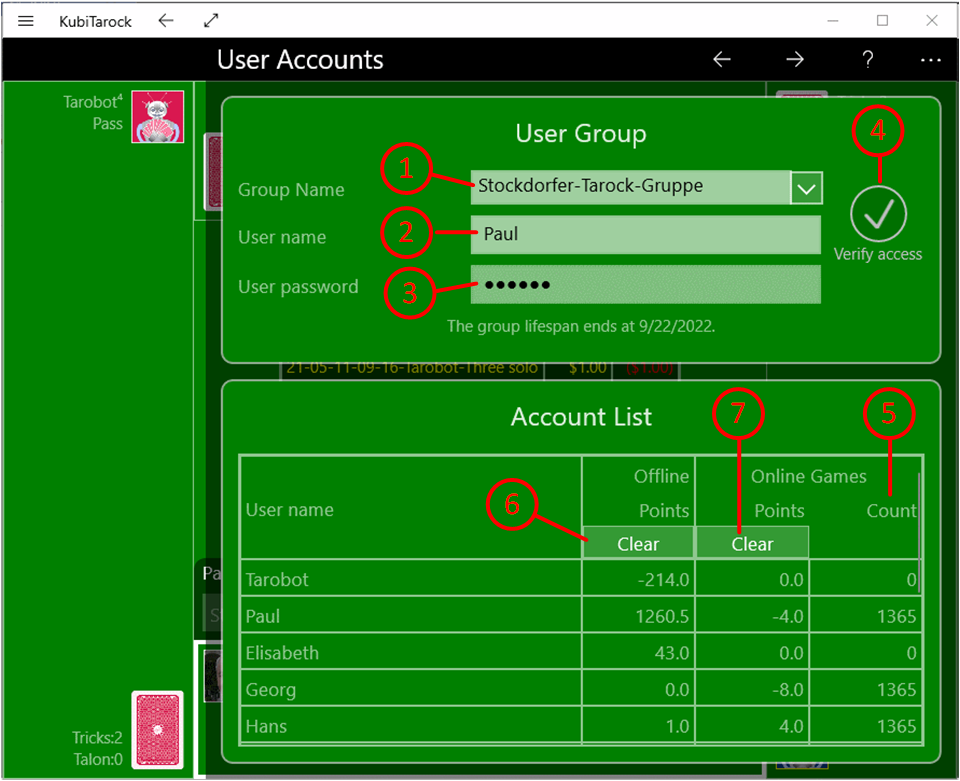The height and width of the screenshot is (781, 960).
Task: Expand the Group Name dropdown arrow
Action: coord(807,187)
